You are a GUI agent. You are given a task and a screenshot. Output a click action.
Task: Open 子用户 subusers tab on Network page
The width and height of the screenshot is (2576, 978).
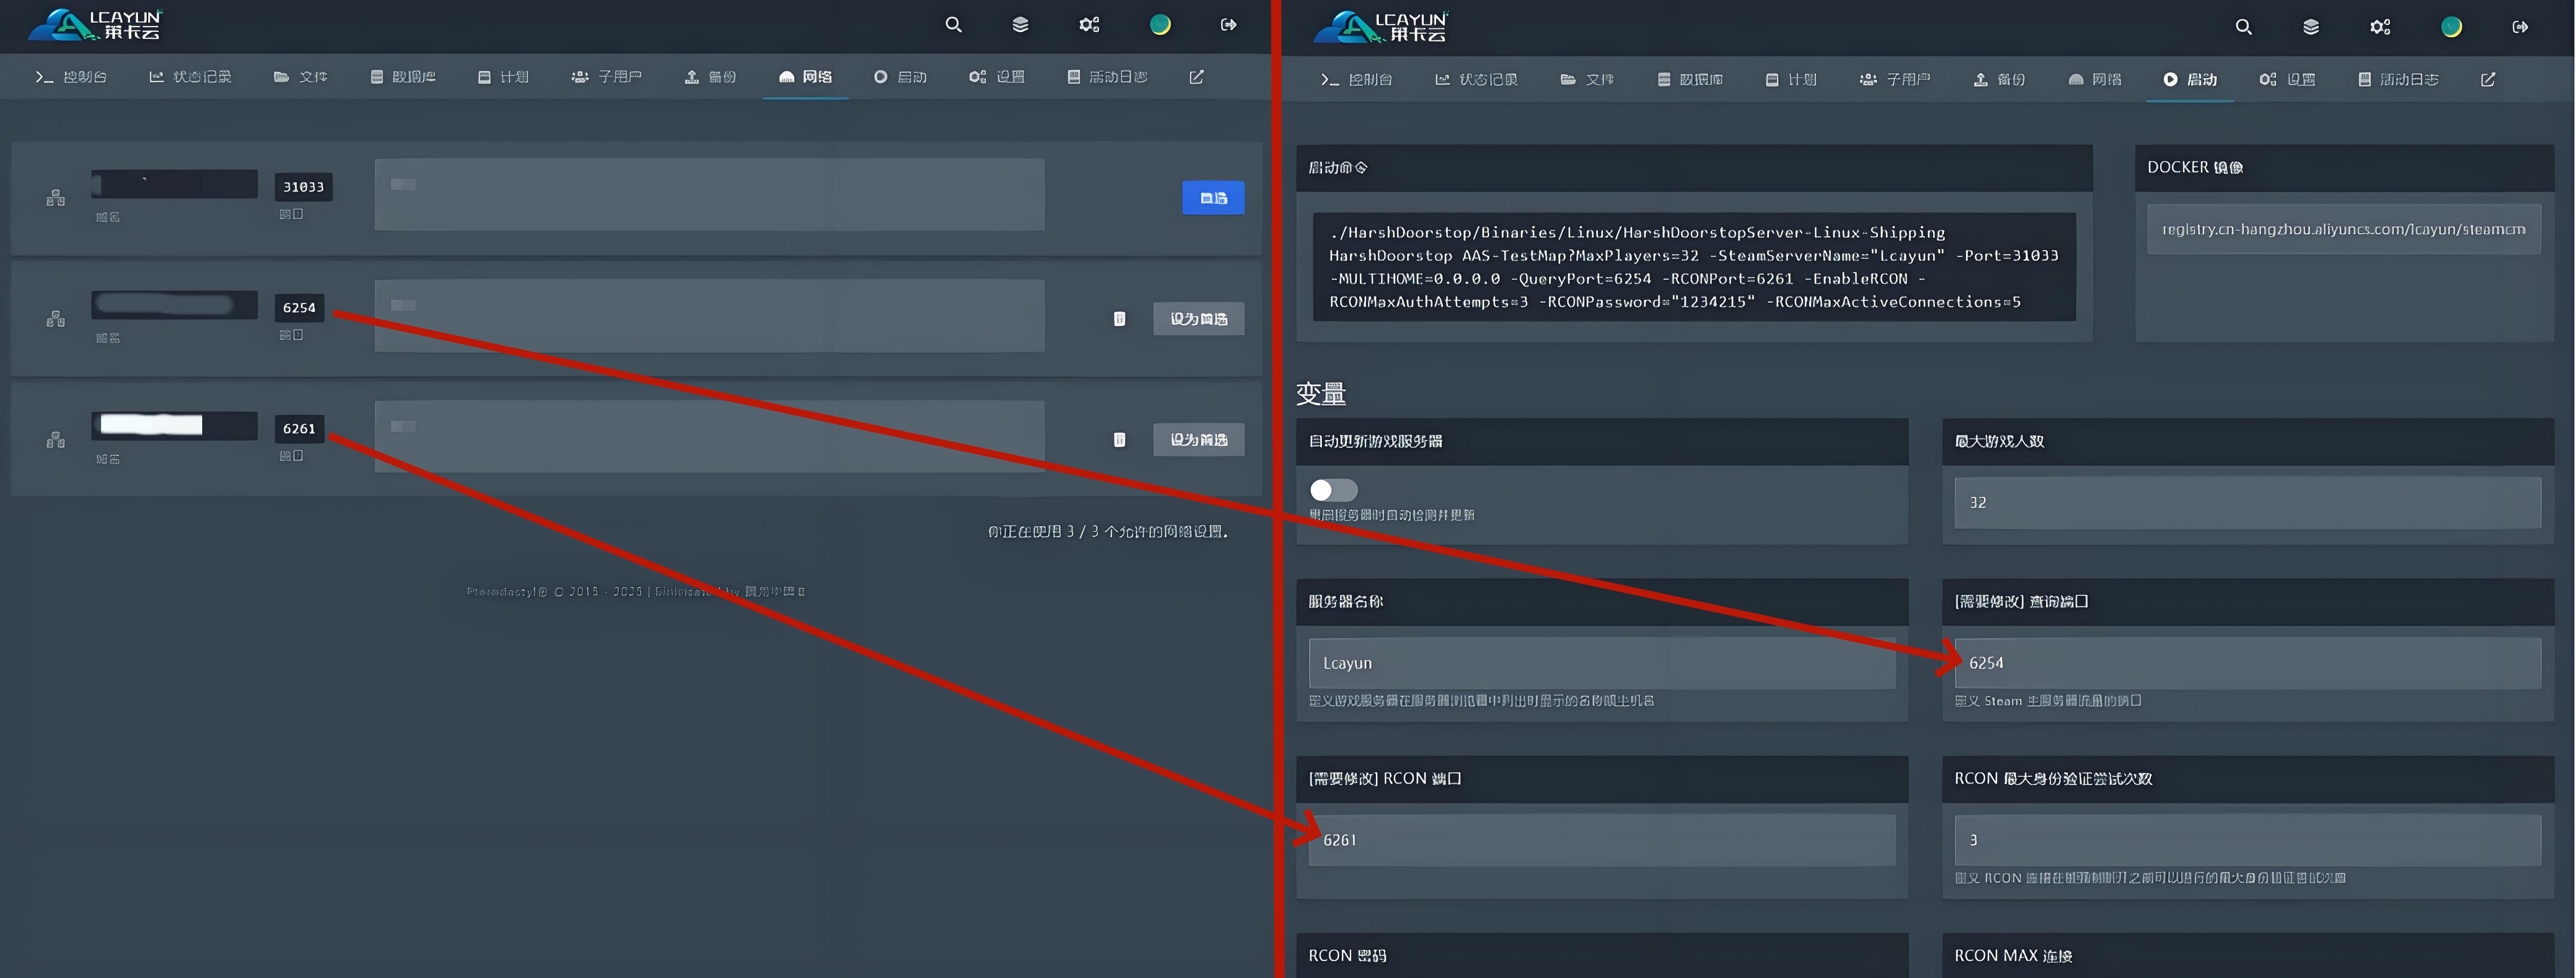click(x=606, y=77)
